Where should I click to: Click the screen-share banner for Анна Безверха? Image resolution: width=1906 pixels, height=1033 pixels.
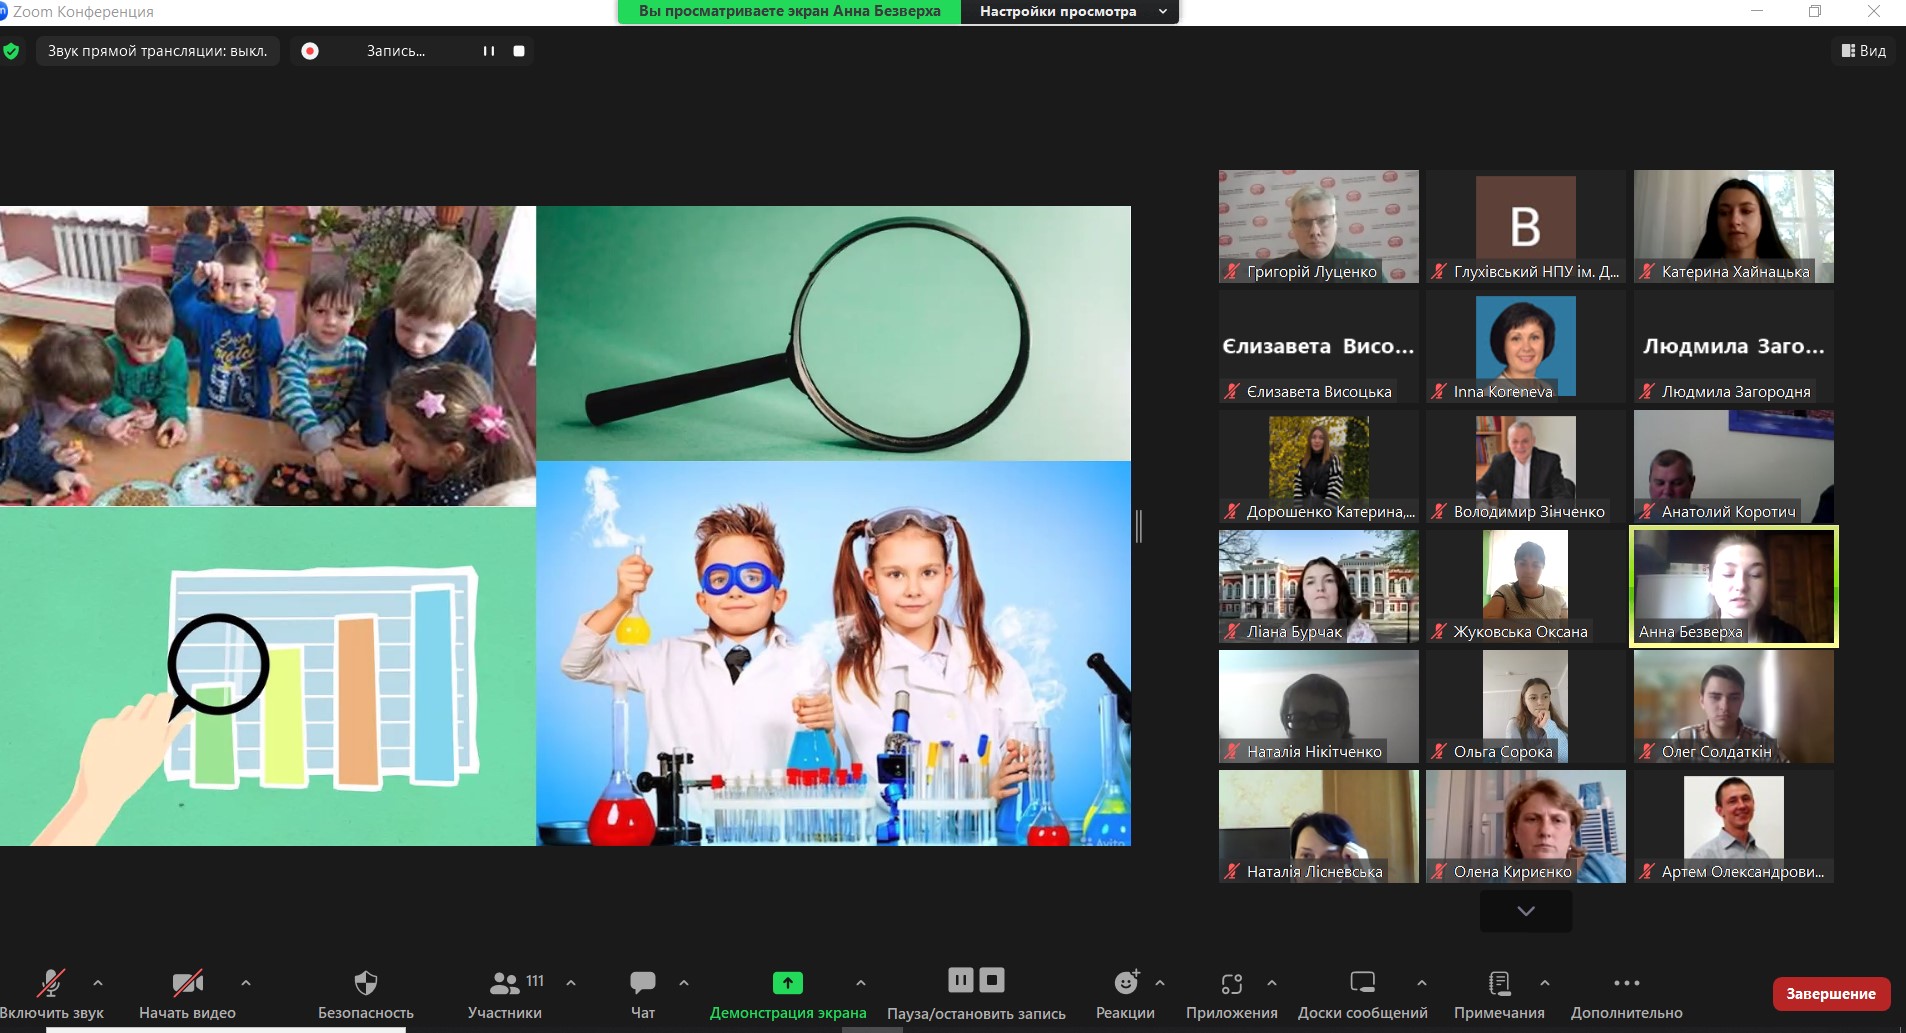[x=789, y=11]
